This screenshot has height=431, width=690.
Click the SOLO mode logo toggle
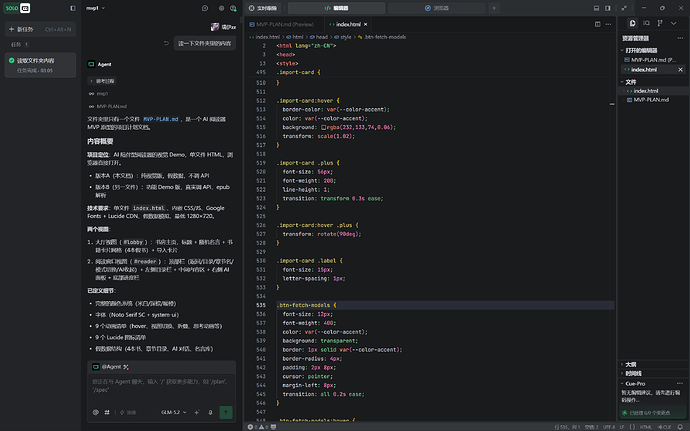pos(18,8)
